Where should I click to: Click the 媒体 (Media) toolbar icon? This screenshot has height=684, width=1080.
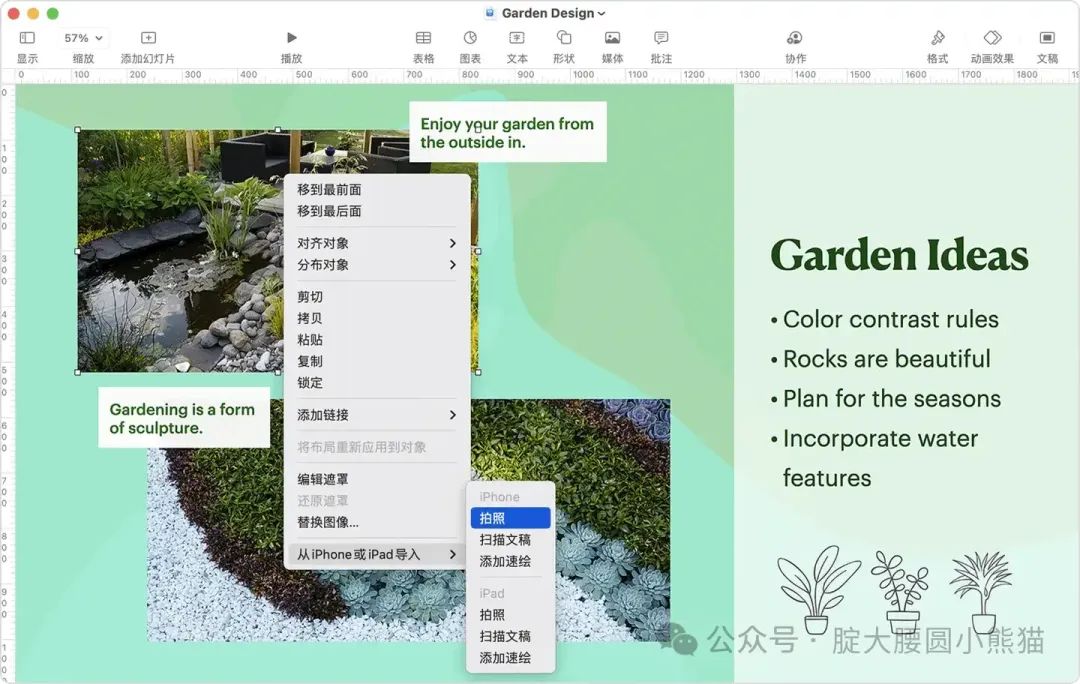[612, 38]
